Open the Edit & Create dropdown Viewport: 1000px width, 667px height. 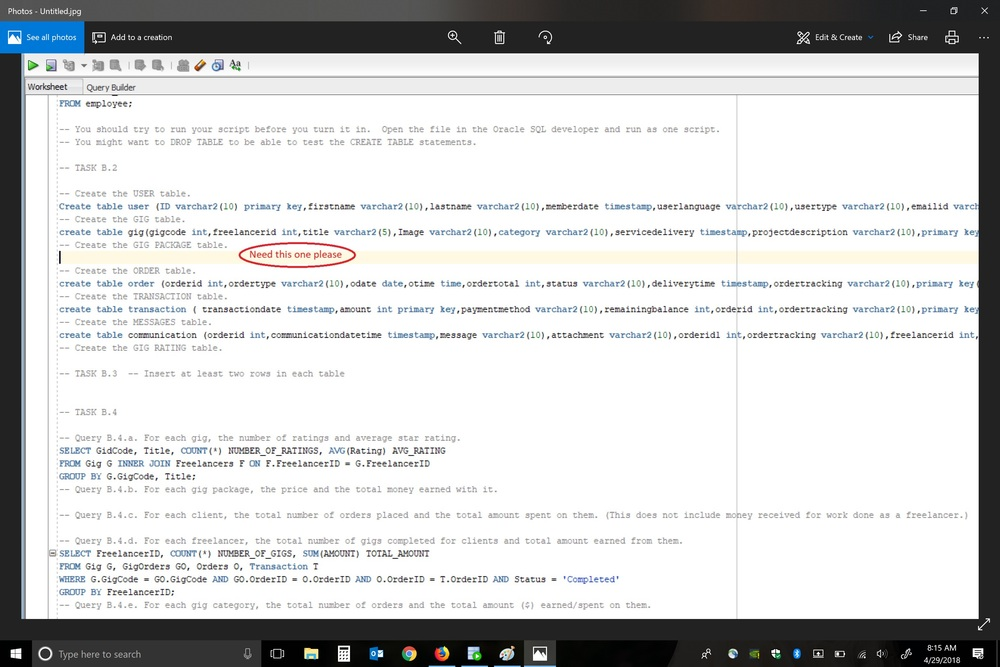pos(835,37)
